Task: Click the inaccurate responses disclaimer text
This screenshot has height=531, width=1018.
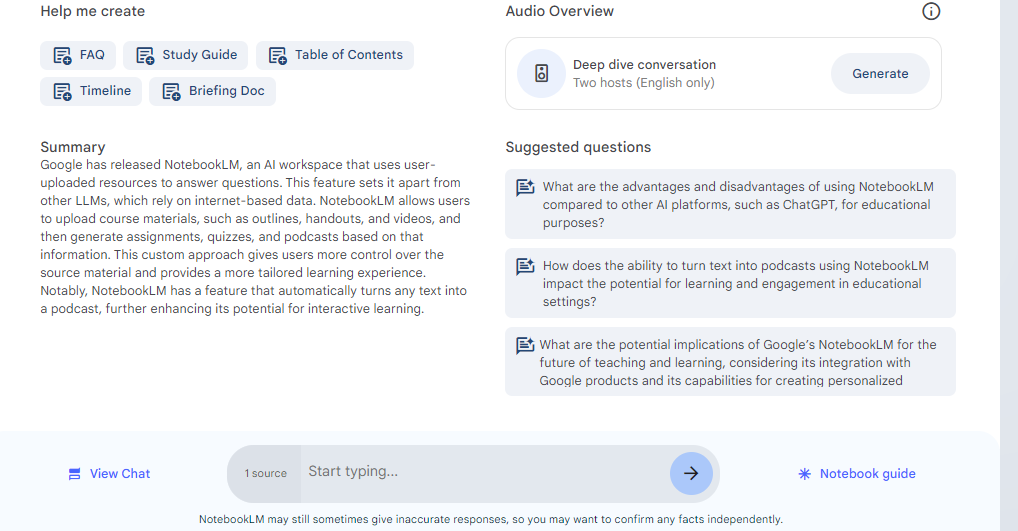Action: 491,519
